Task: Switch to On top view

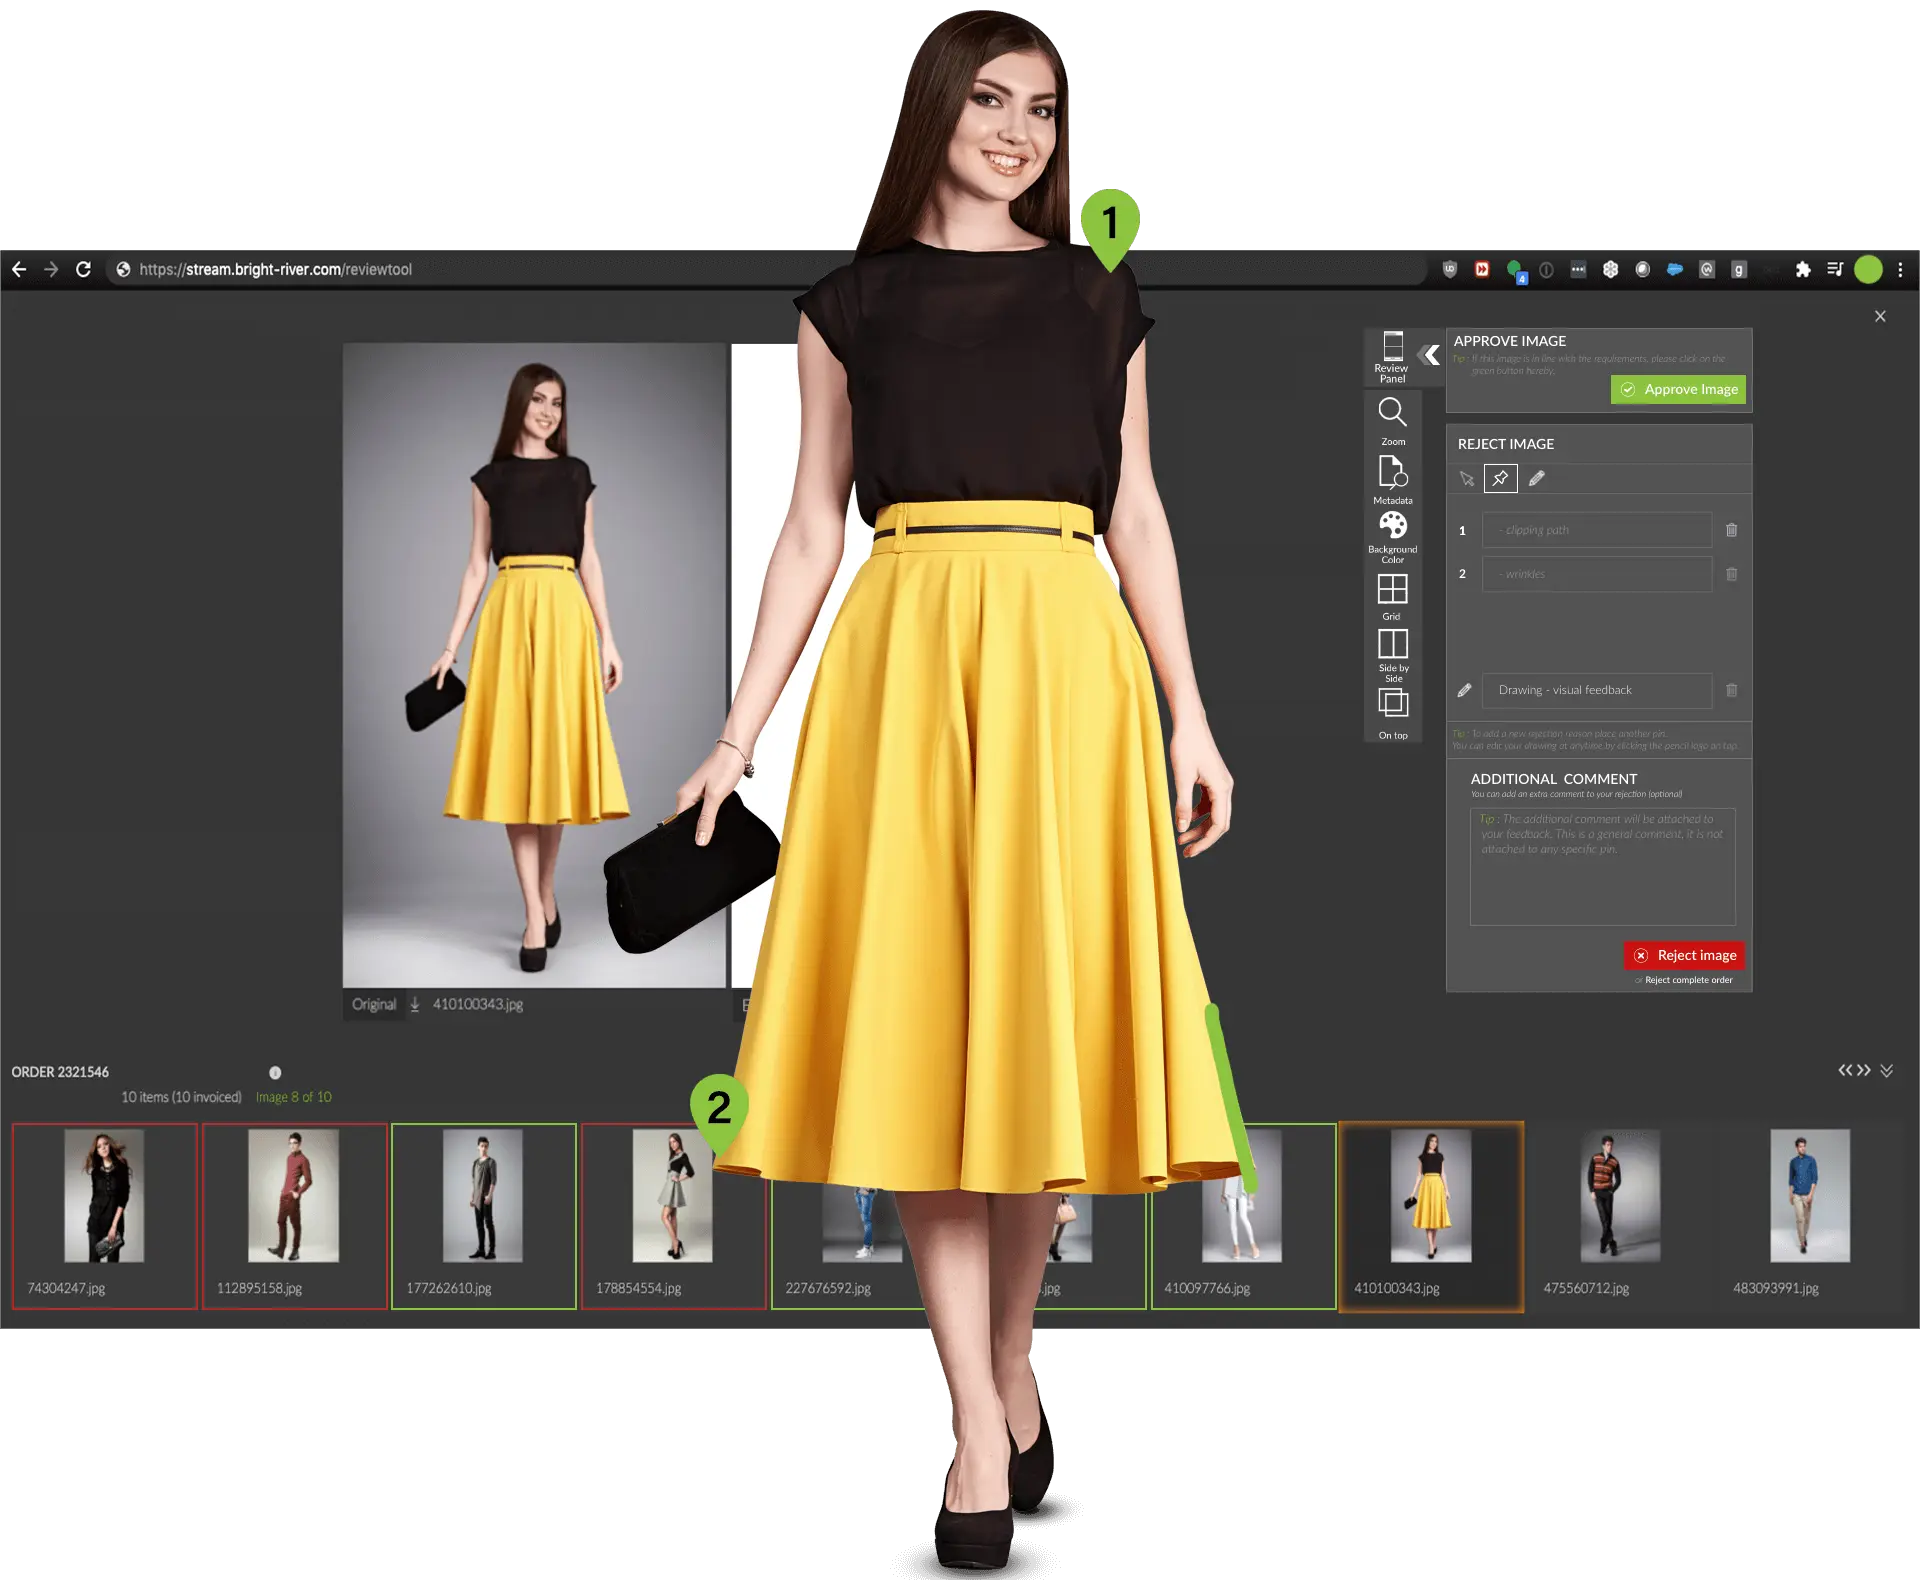Action: click(1392, 703)
